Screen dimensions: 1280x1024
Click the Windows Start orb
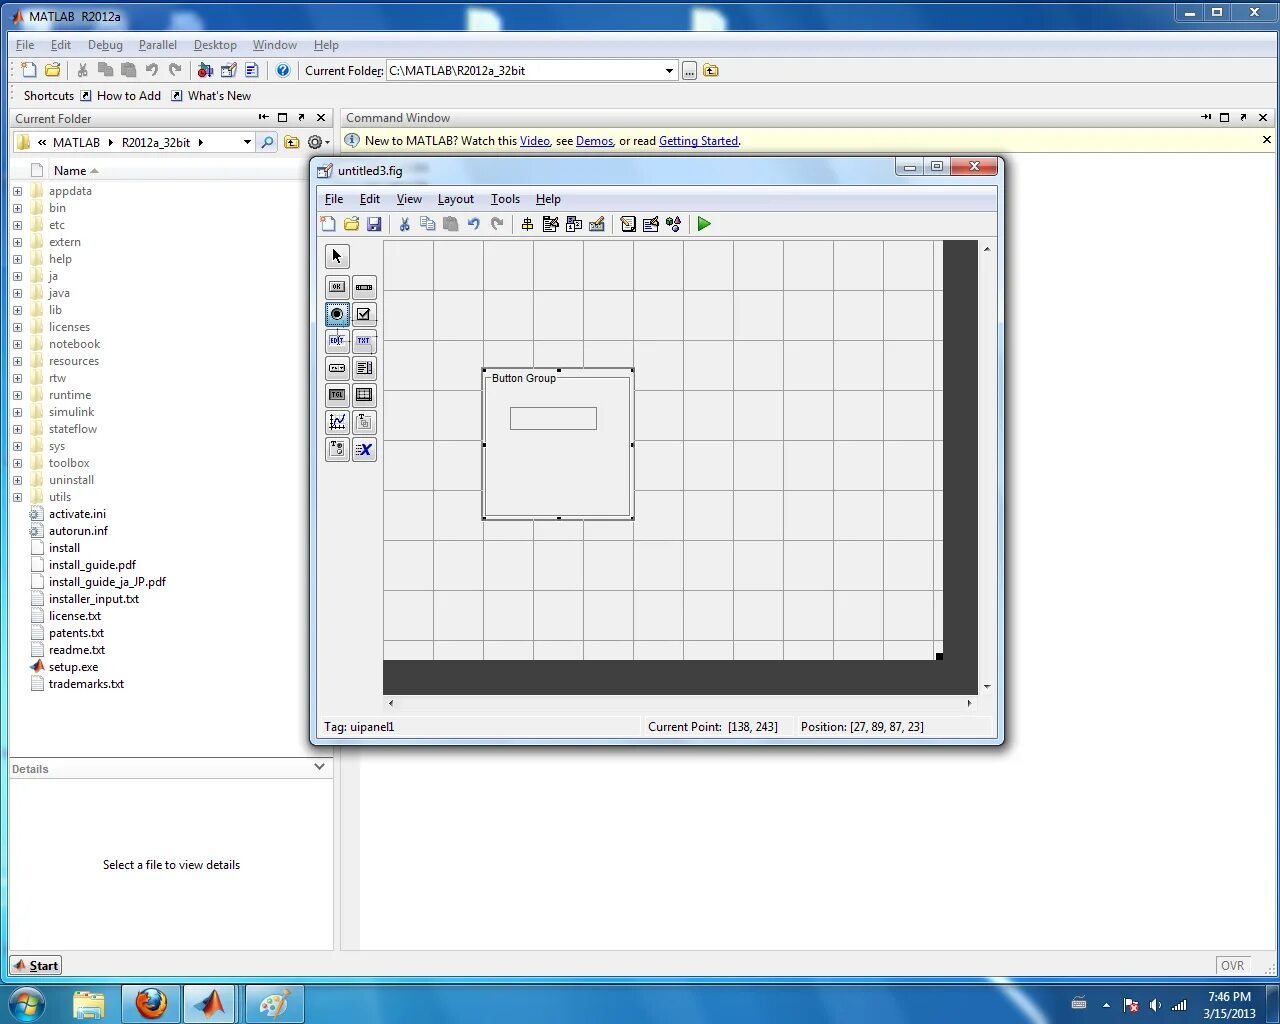click(x=27, y=1003)
